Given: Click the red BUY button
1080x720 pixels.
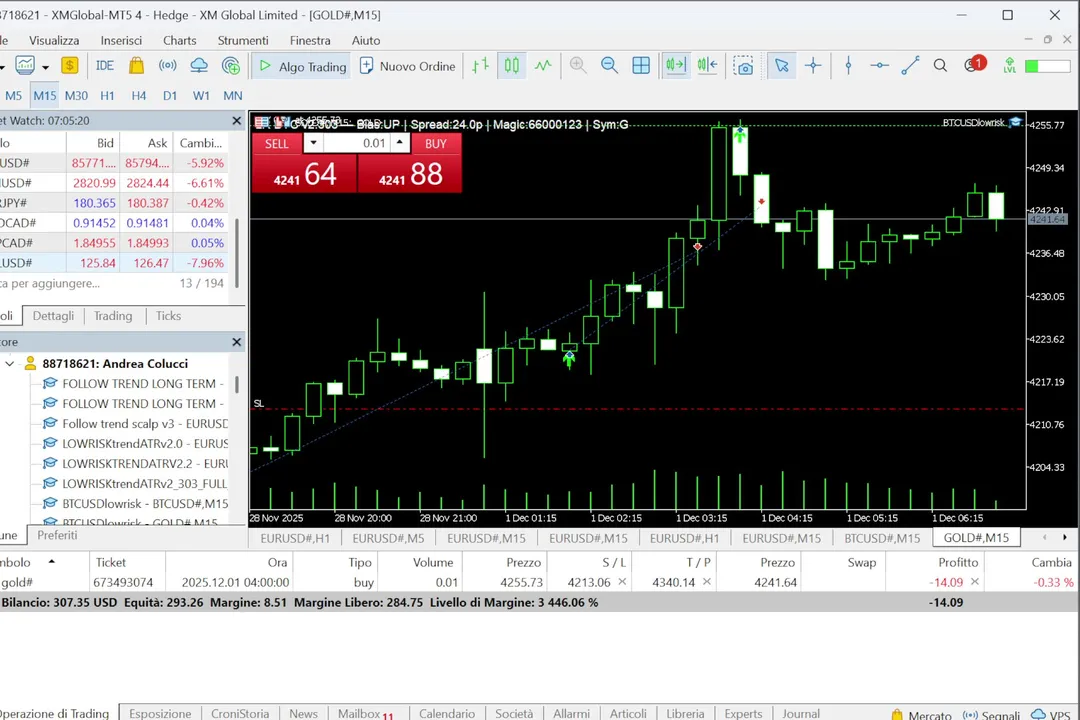Looking at the screenshot, I should [x=435, y=143].
